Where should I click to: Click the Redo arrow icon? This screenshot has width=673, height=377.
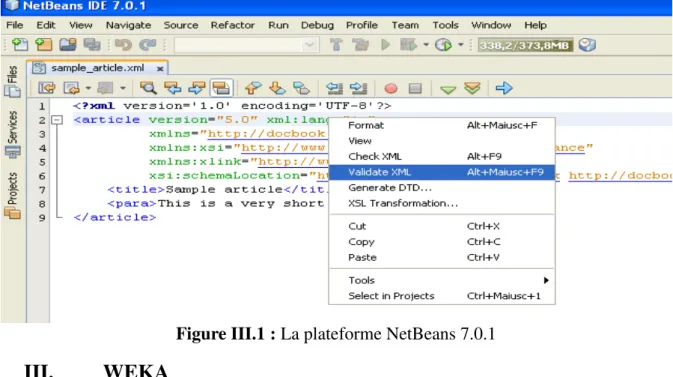[148, 45]
